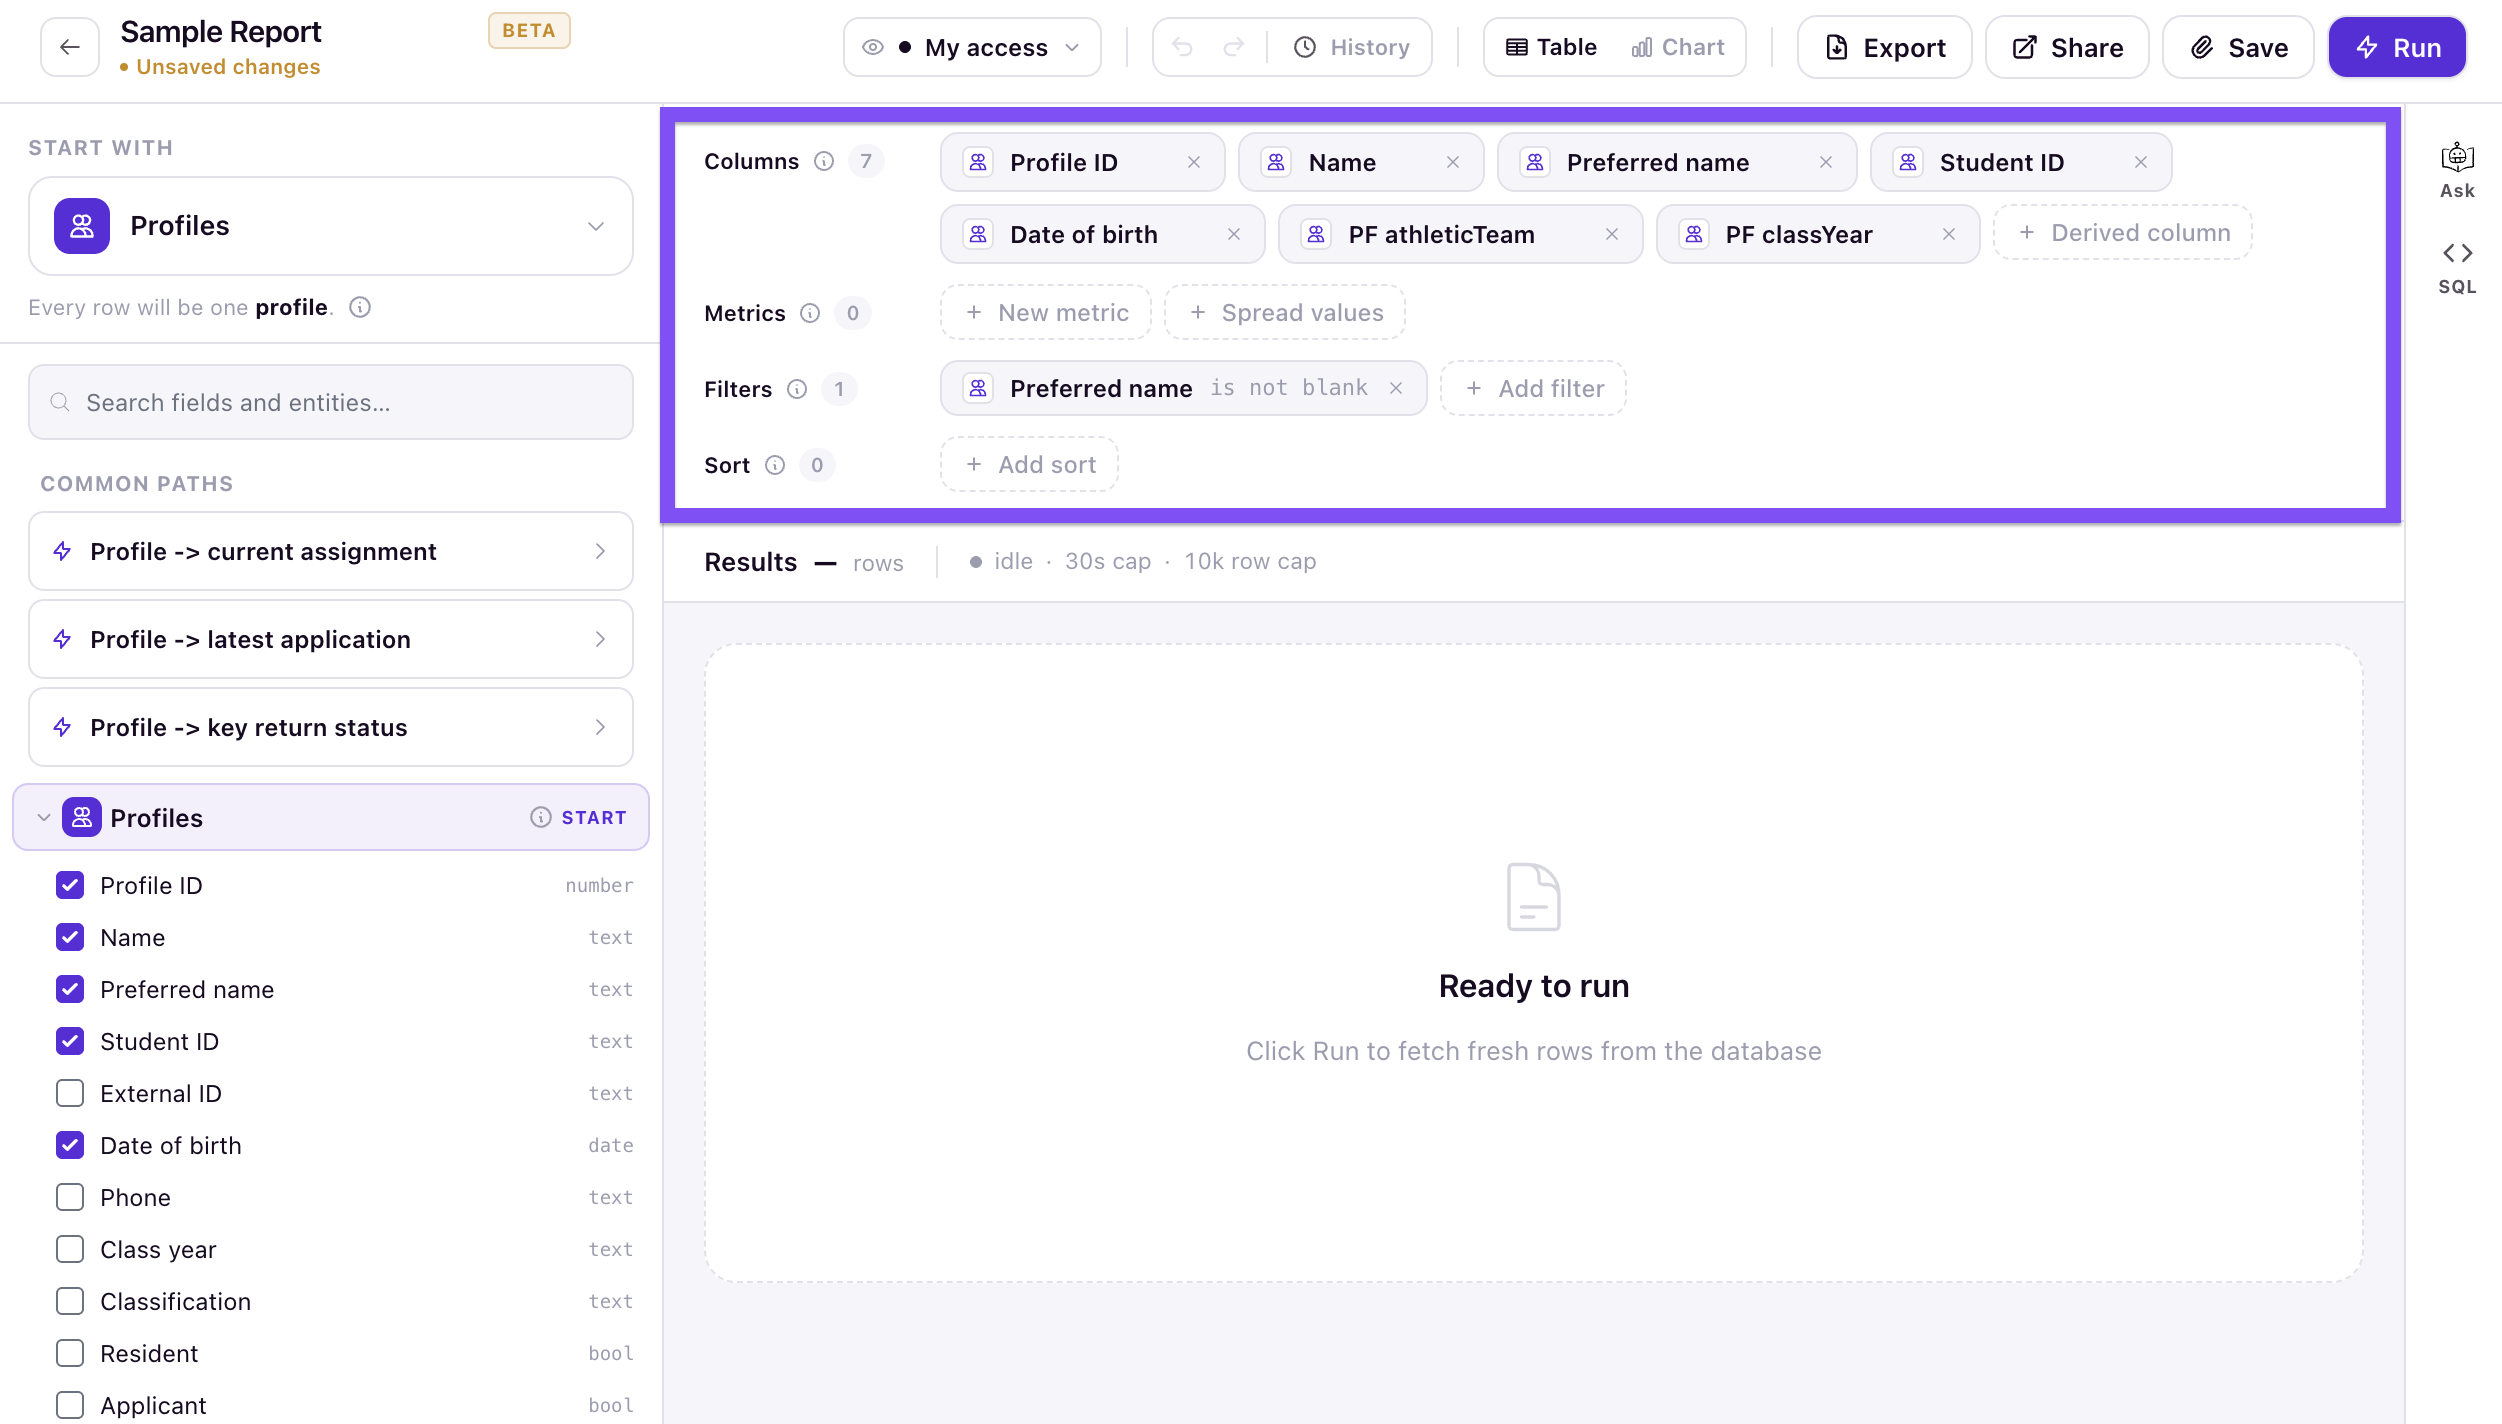Image resolution: width=2502 pixels, height=1424 pixels.
Task: Check the Resident field checkbox
Action: (x=70, y=1353)
